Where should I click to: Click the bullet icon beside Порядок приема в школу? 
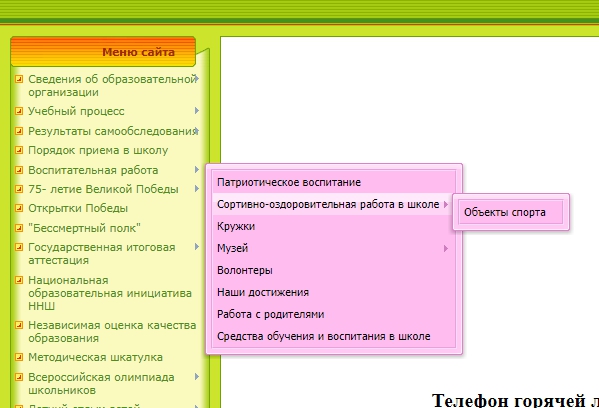[19, 150]
